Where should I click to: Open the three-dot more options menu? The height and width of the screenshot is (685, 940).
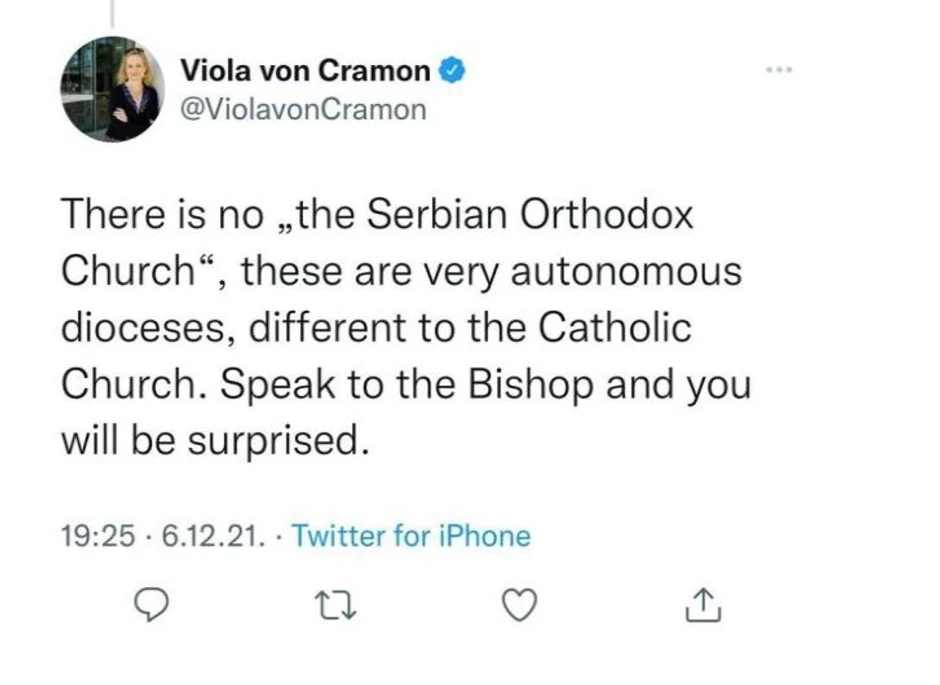click(x=779, y=71)
